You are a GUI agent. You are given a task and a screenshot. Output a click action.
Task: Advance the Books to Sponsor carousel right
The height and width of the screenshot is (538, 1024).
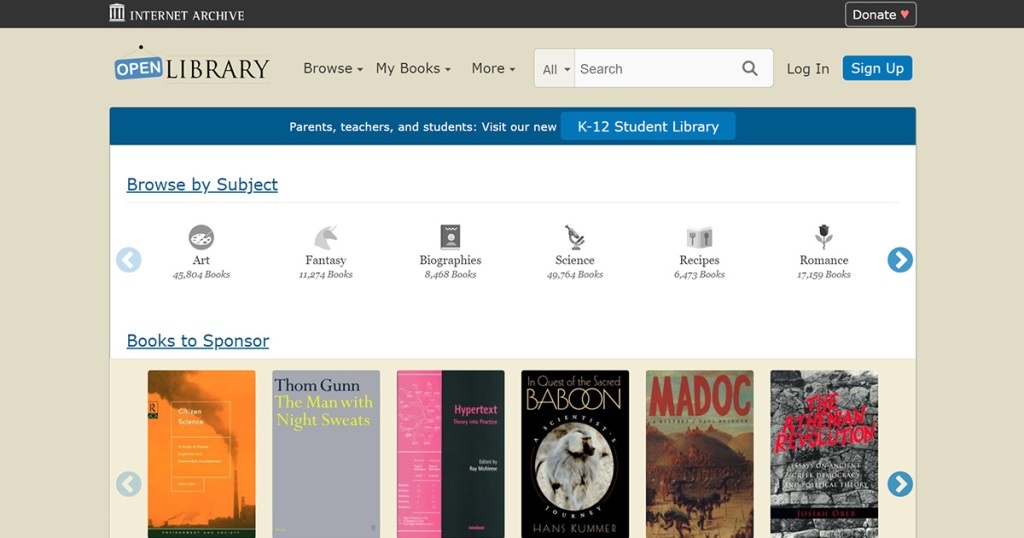tap(900, 484)
